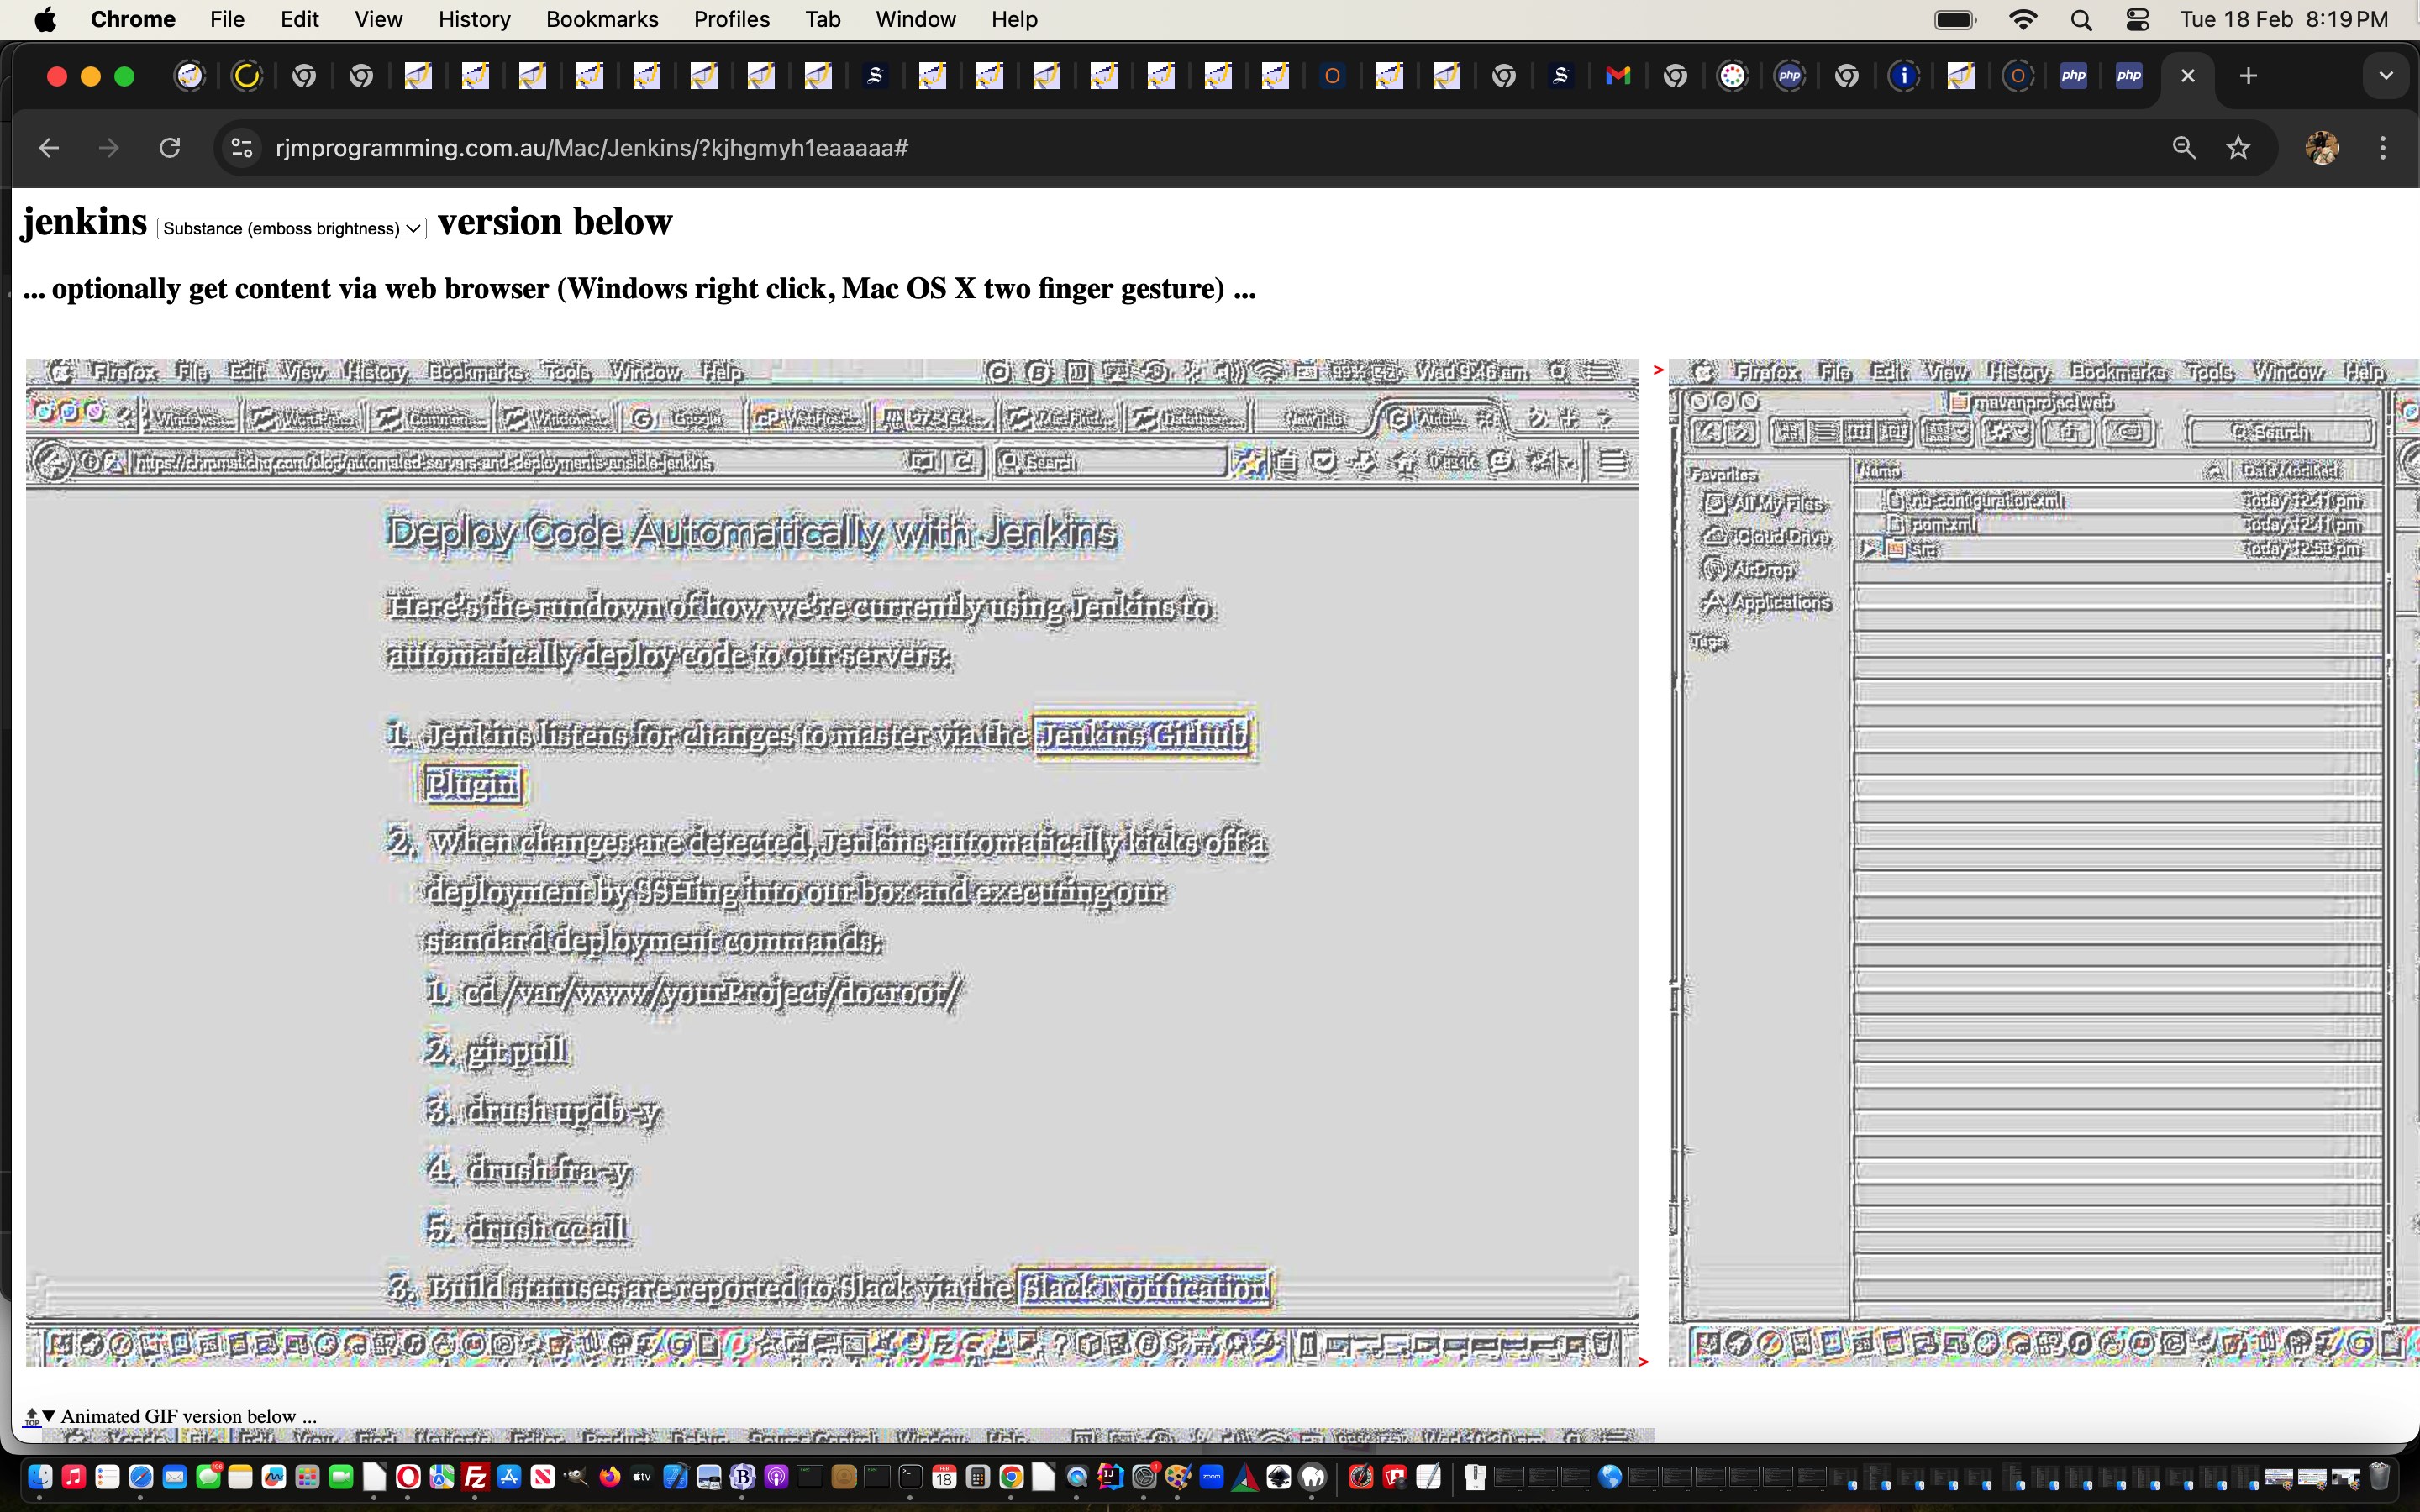Open the Edit menu
The image size is (2420, 1512).
299,19
